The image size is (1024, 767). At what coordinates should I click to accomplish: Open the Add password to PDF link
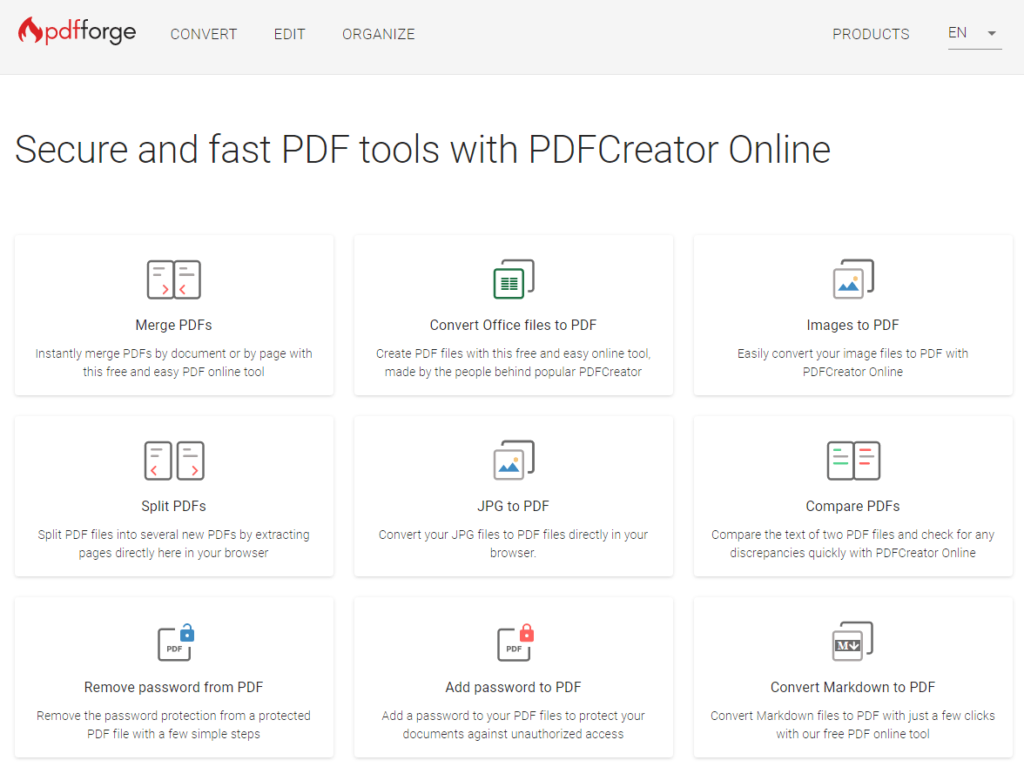click(x=513, y=687)
